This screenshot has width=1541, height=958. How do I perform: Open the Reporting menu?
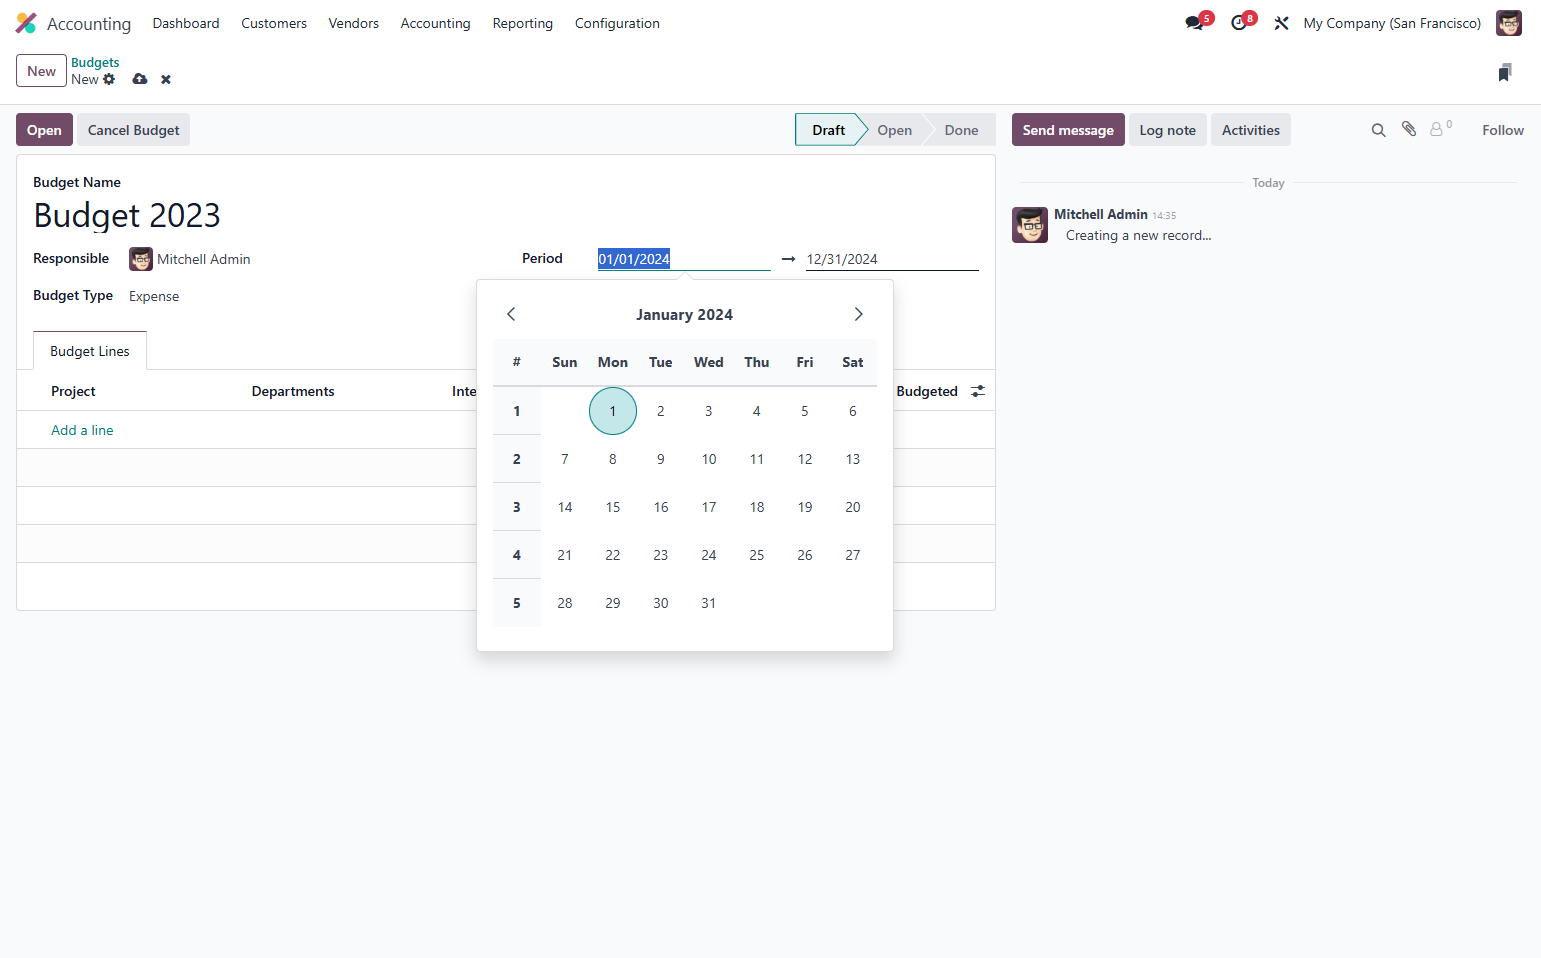click(523, 23)
